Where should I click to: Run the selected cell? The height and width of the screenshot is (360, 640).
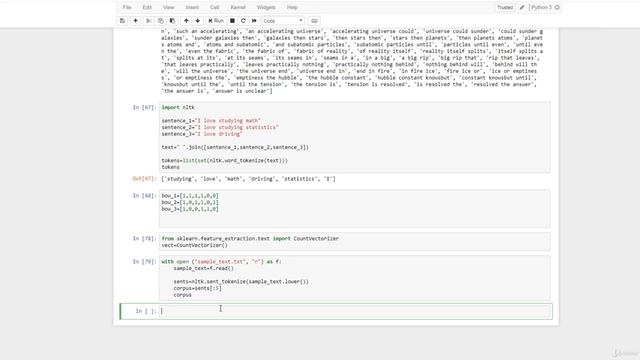pos(216,21)
